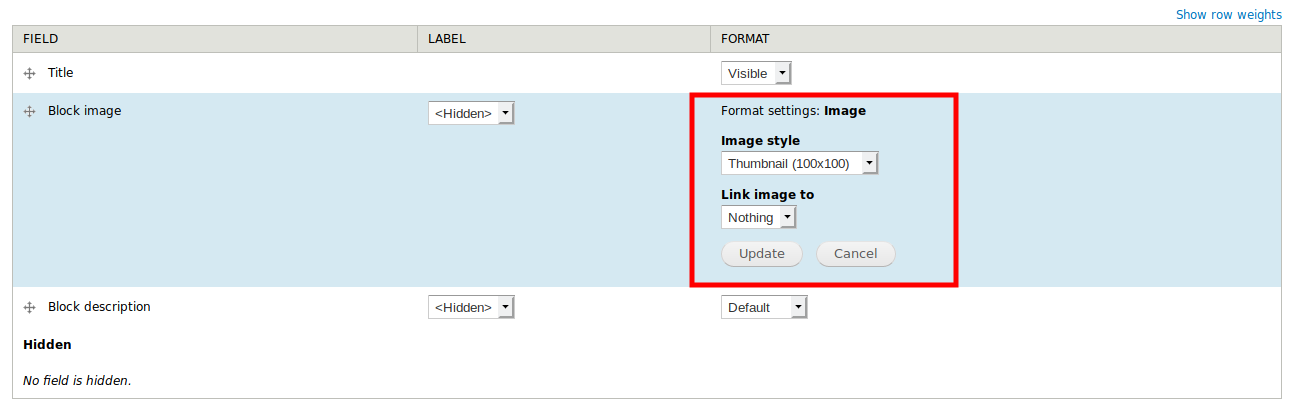Click the Update button
Viewport: 1290px width, 410px height.
click(x=762, y=254)
